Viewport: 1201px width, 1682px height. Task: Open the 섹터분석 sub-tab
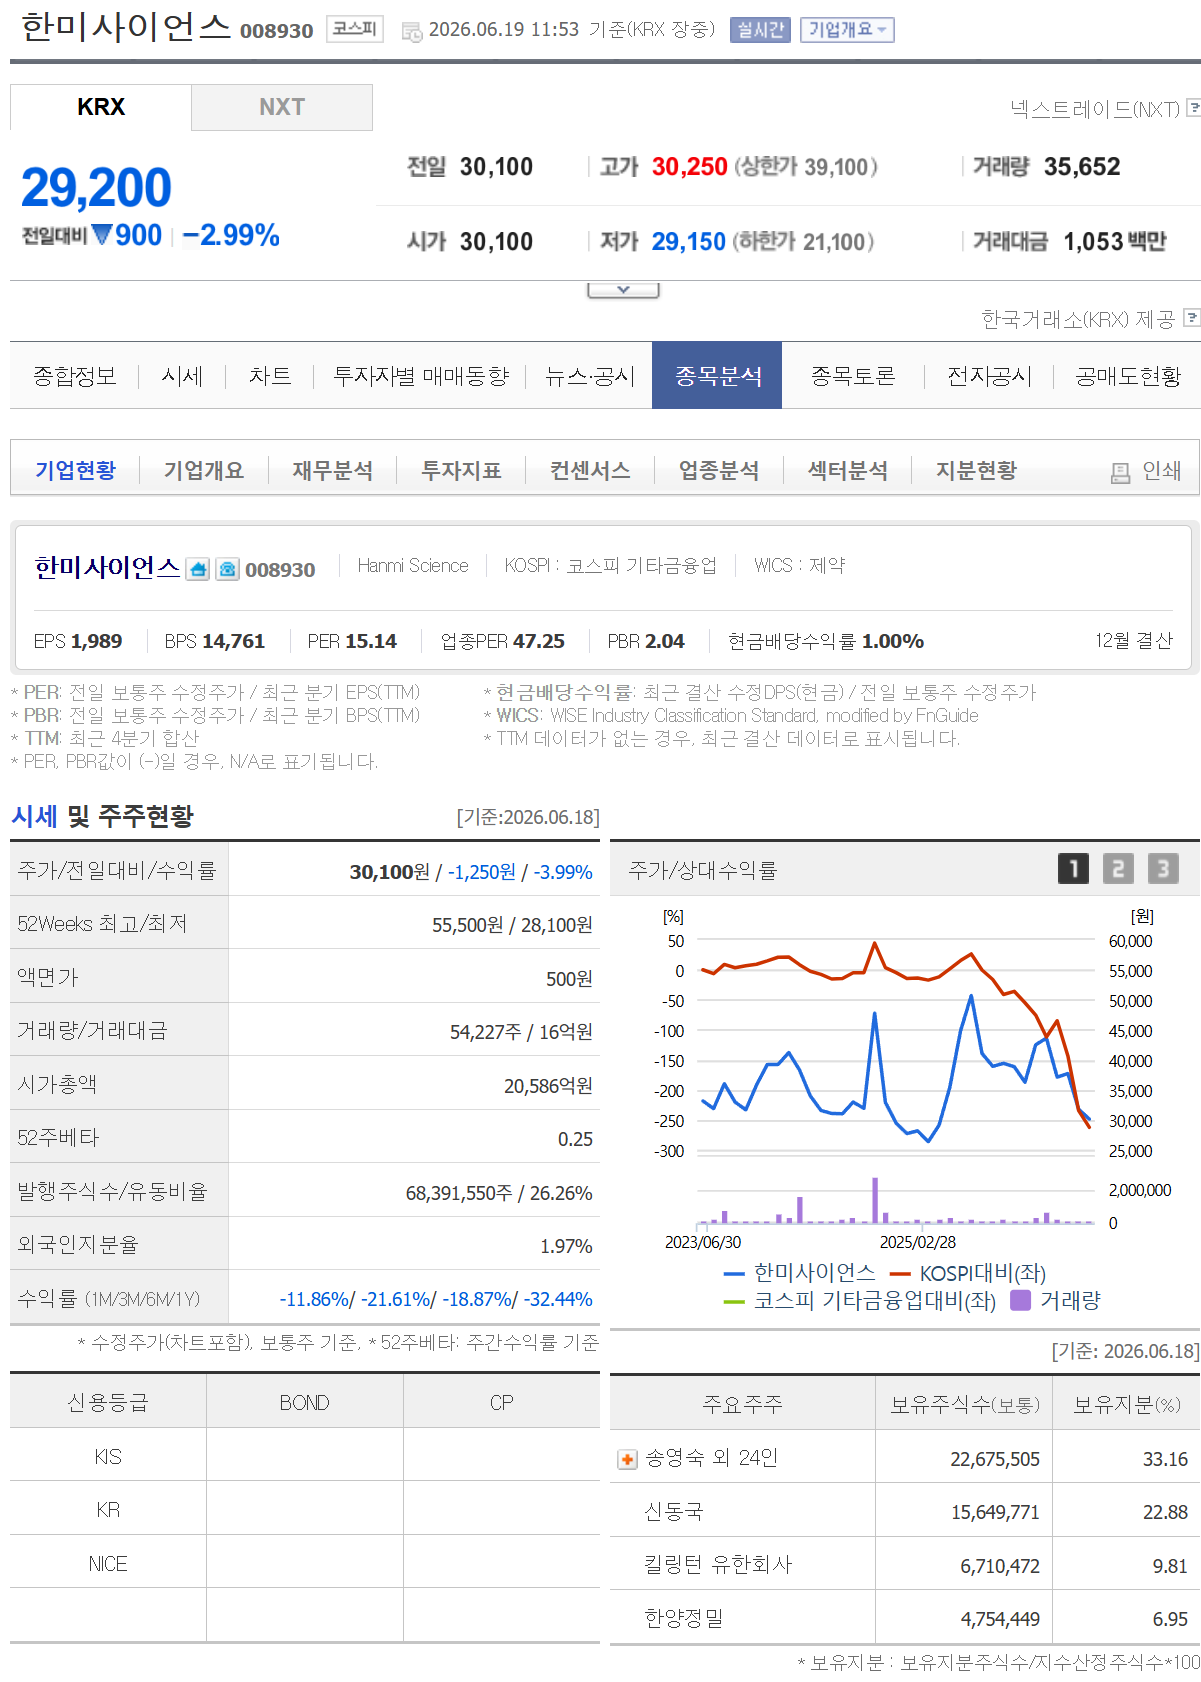(848, 470)
